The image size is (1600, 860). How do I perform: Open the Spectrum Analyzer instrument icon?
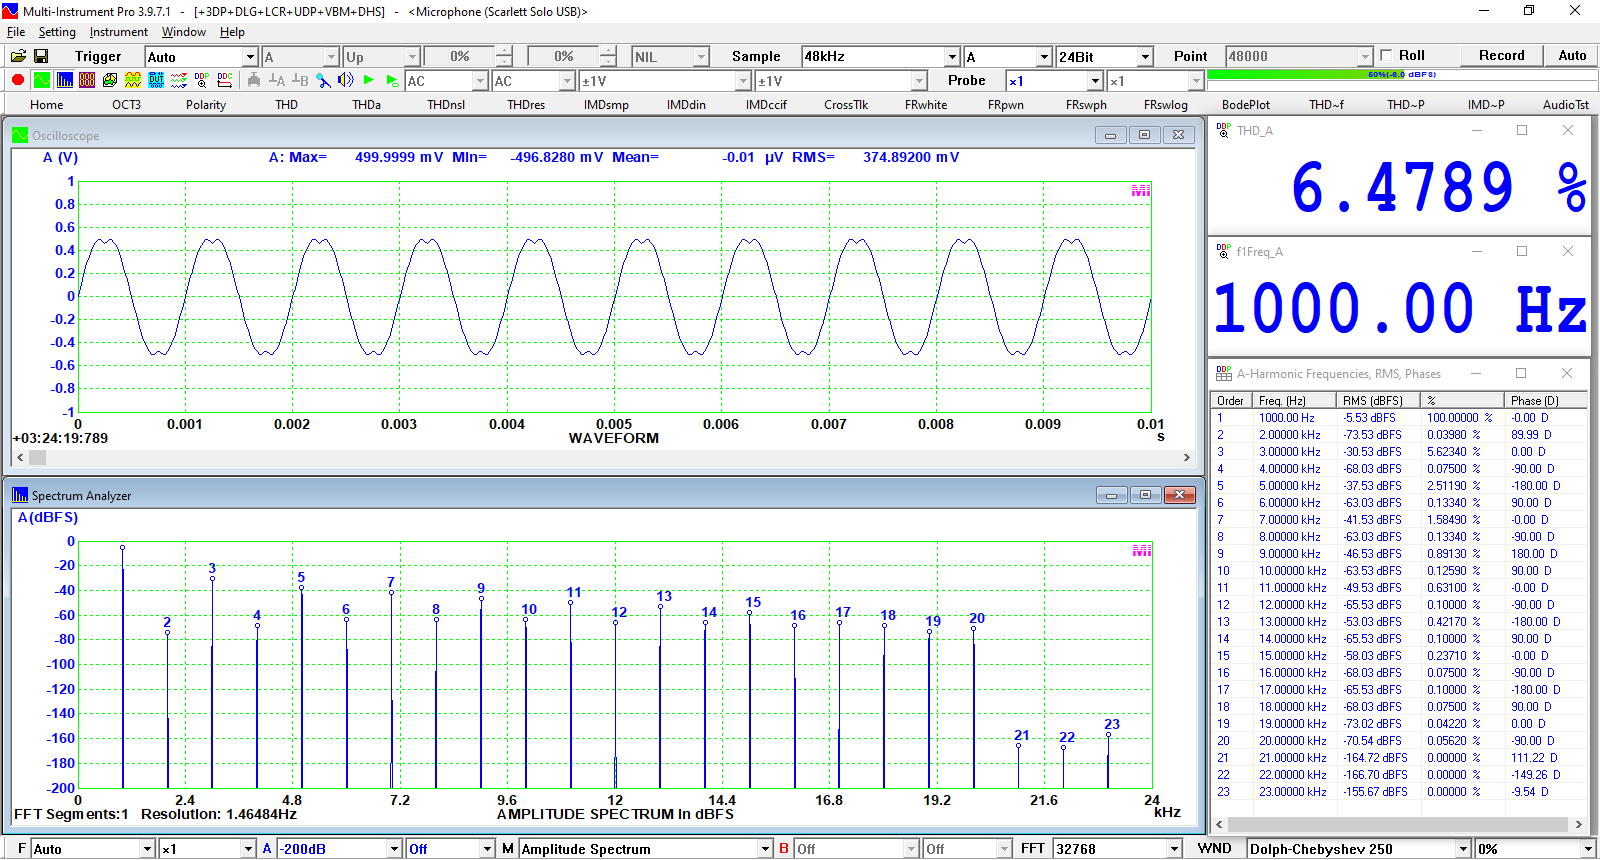pyautogui.click(x=64, y=80)
